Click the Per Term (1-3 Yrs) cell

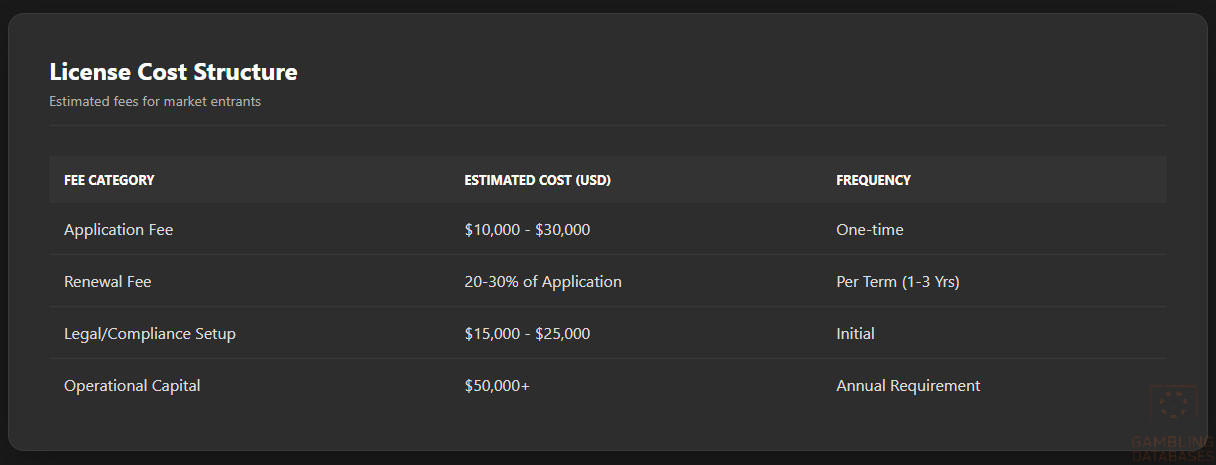click(897, 282)
